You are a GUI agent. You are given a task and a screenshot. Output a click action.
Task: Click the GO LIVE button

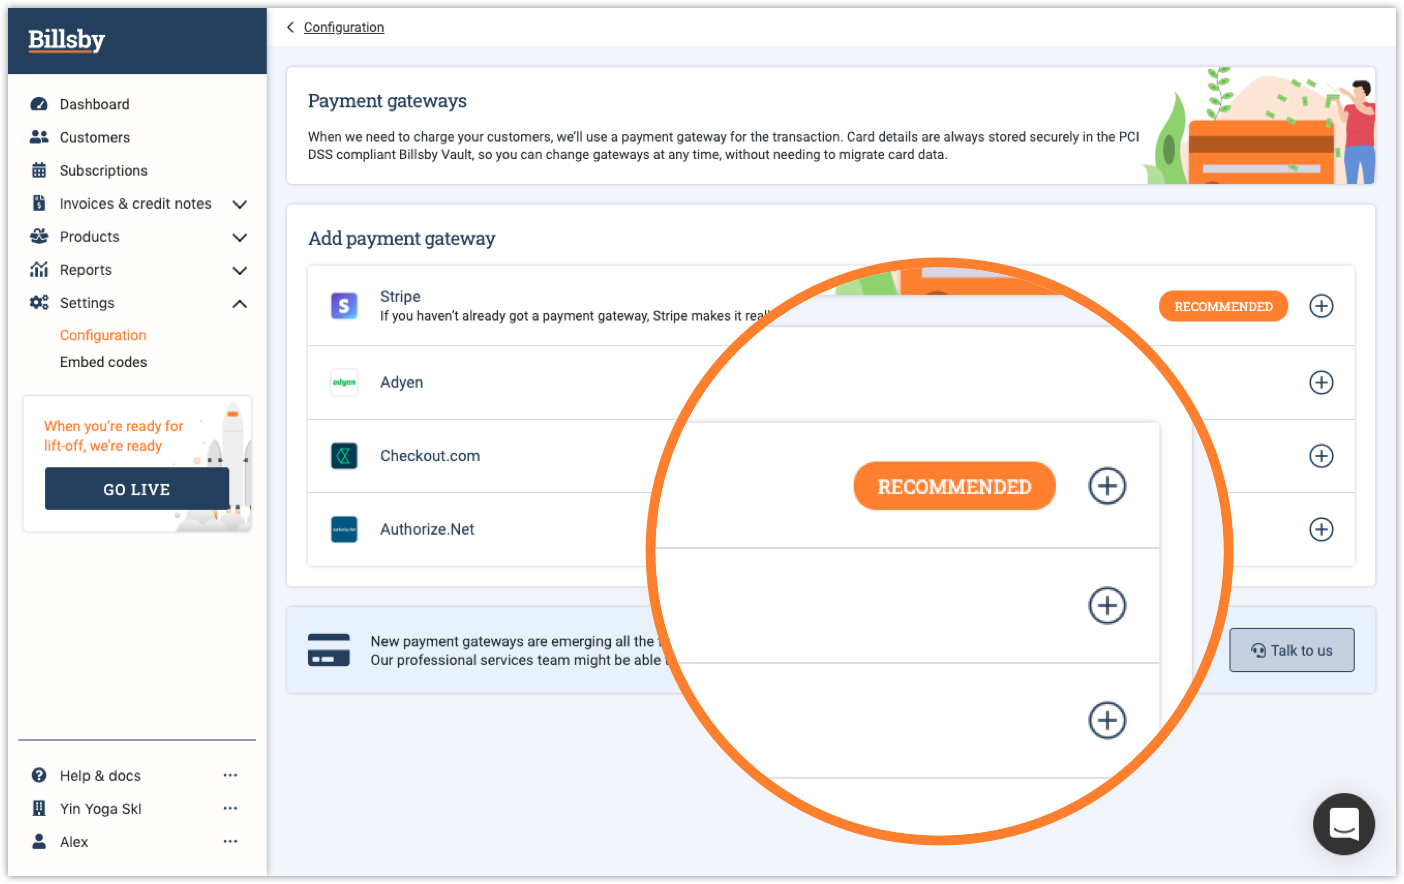[137, 489]
